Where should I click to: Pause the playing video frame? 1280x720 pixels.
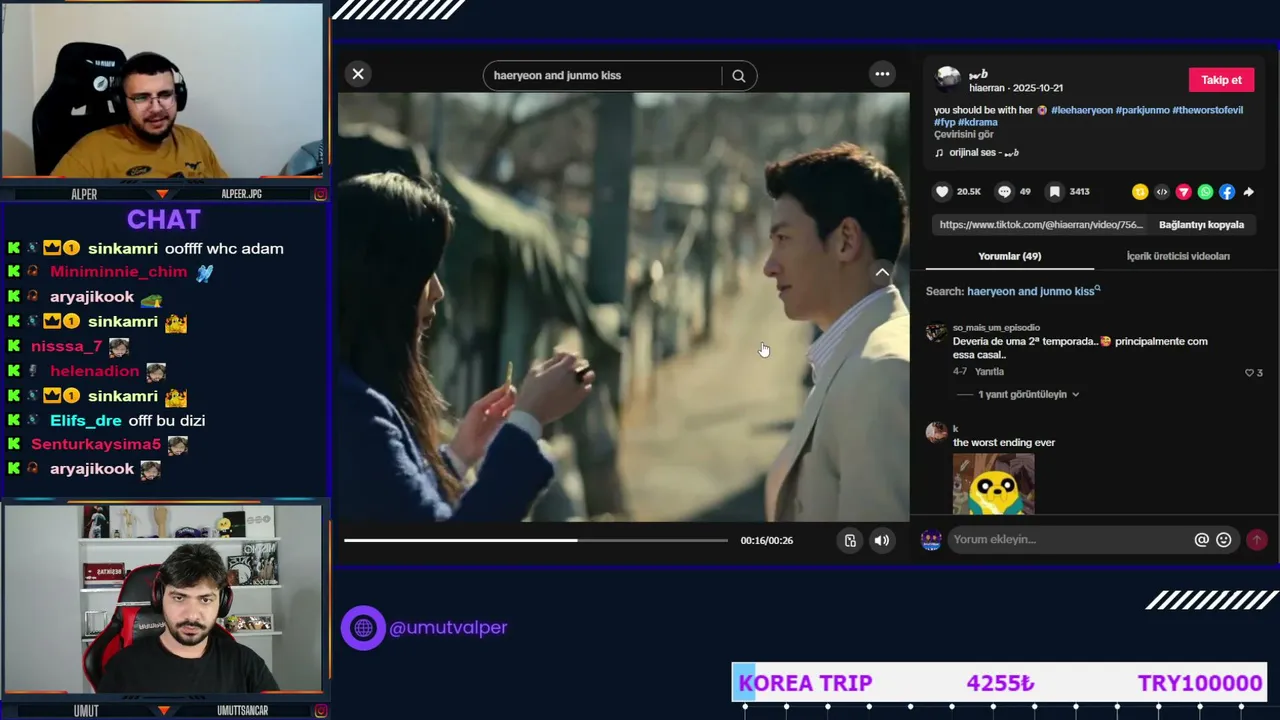[623, 307]
